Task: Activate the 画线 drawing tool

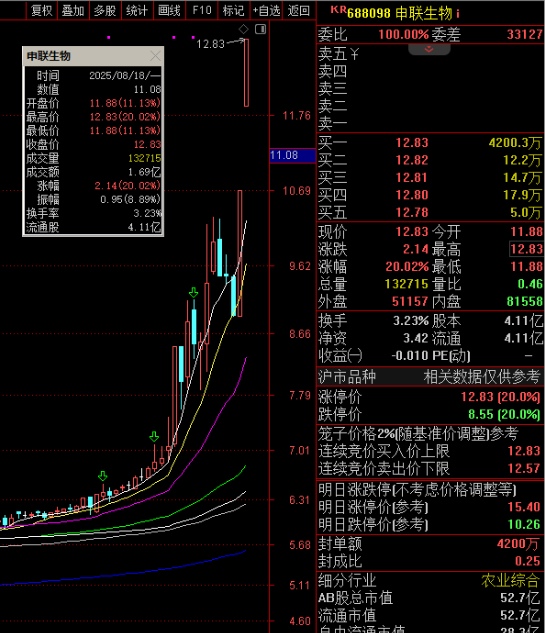Action: [x=169, y=10]
